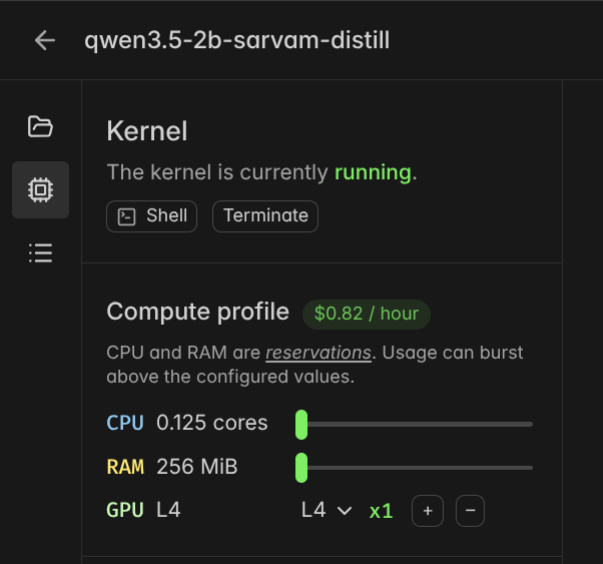603x564 pixels.
Task: Click the reservations link
Action: pyautogui.click(x=318, y=353)
